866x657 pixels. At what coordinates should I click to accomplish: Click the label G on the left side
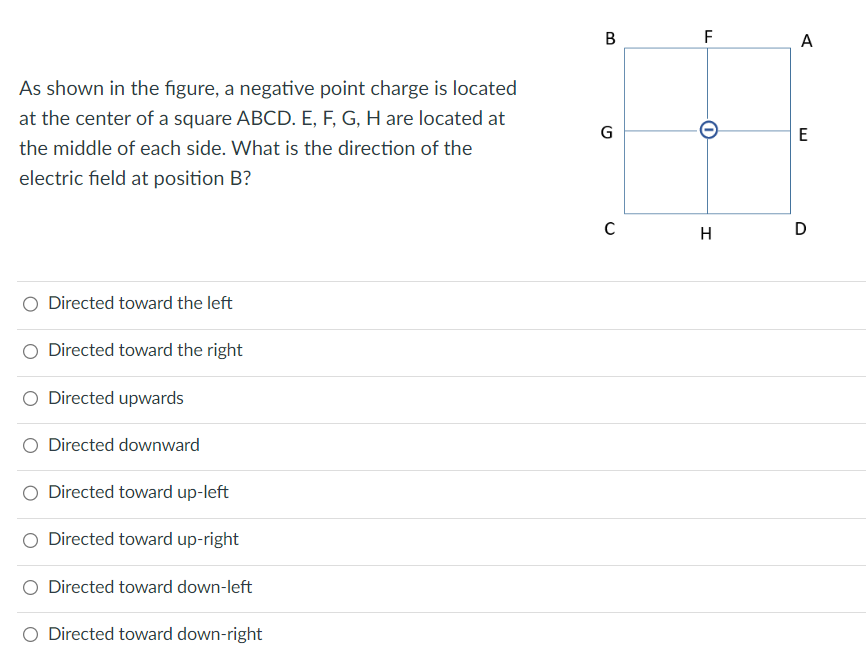tap(606, 131)
